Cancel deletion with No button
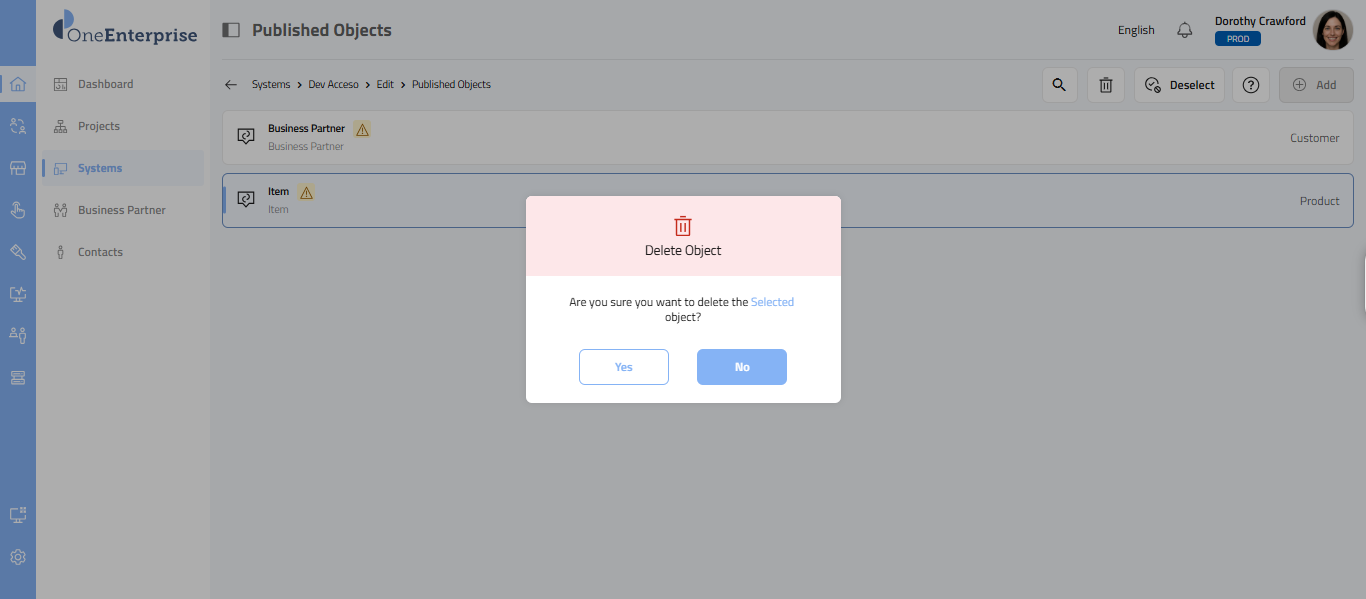Image resolution: width=1366 pixels, height=599 pixels. pyautogui.click(x=741, y=367)
